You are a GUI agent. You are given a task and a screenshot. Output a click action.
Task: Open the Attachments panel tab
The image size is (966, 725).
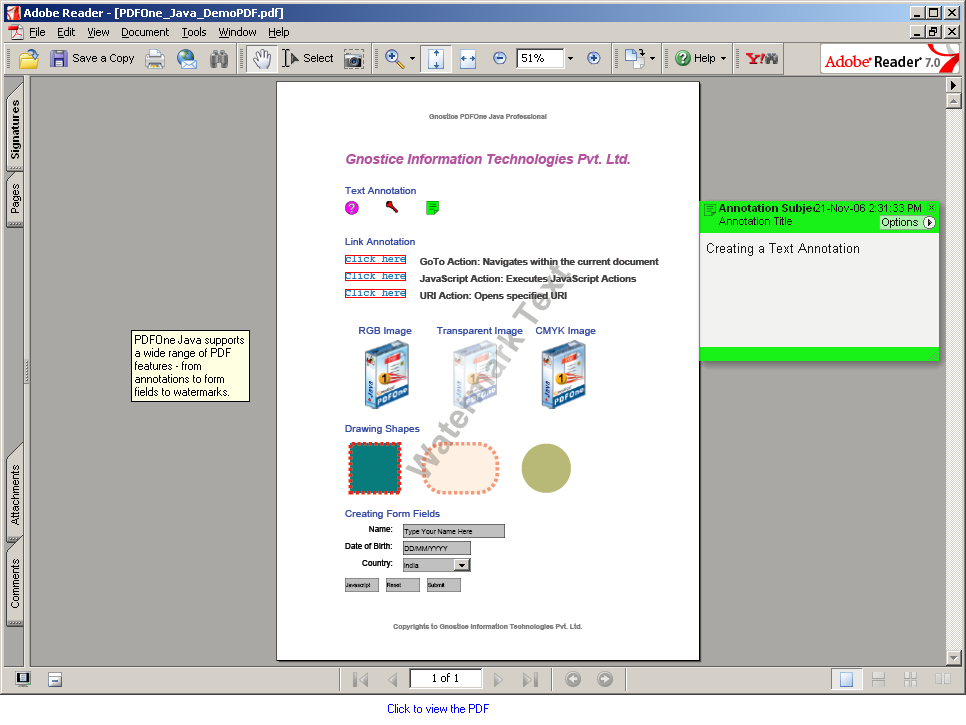click(x=15, y=493)
